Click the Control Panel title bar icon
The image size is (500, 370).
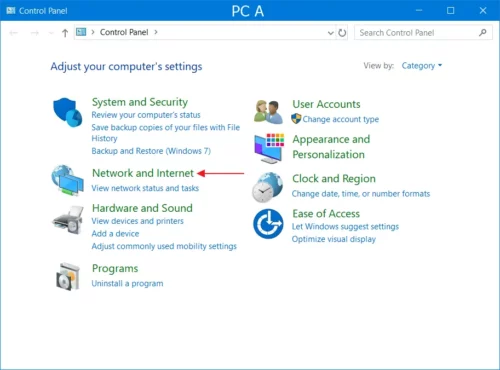click(11, 11)
